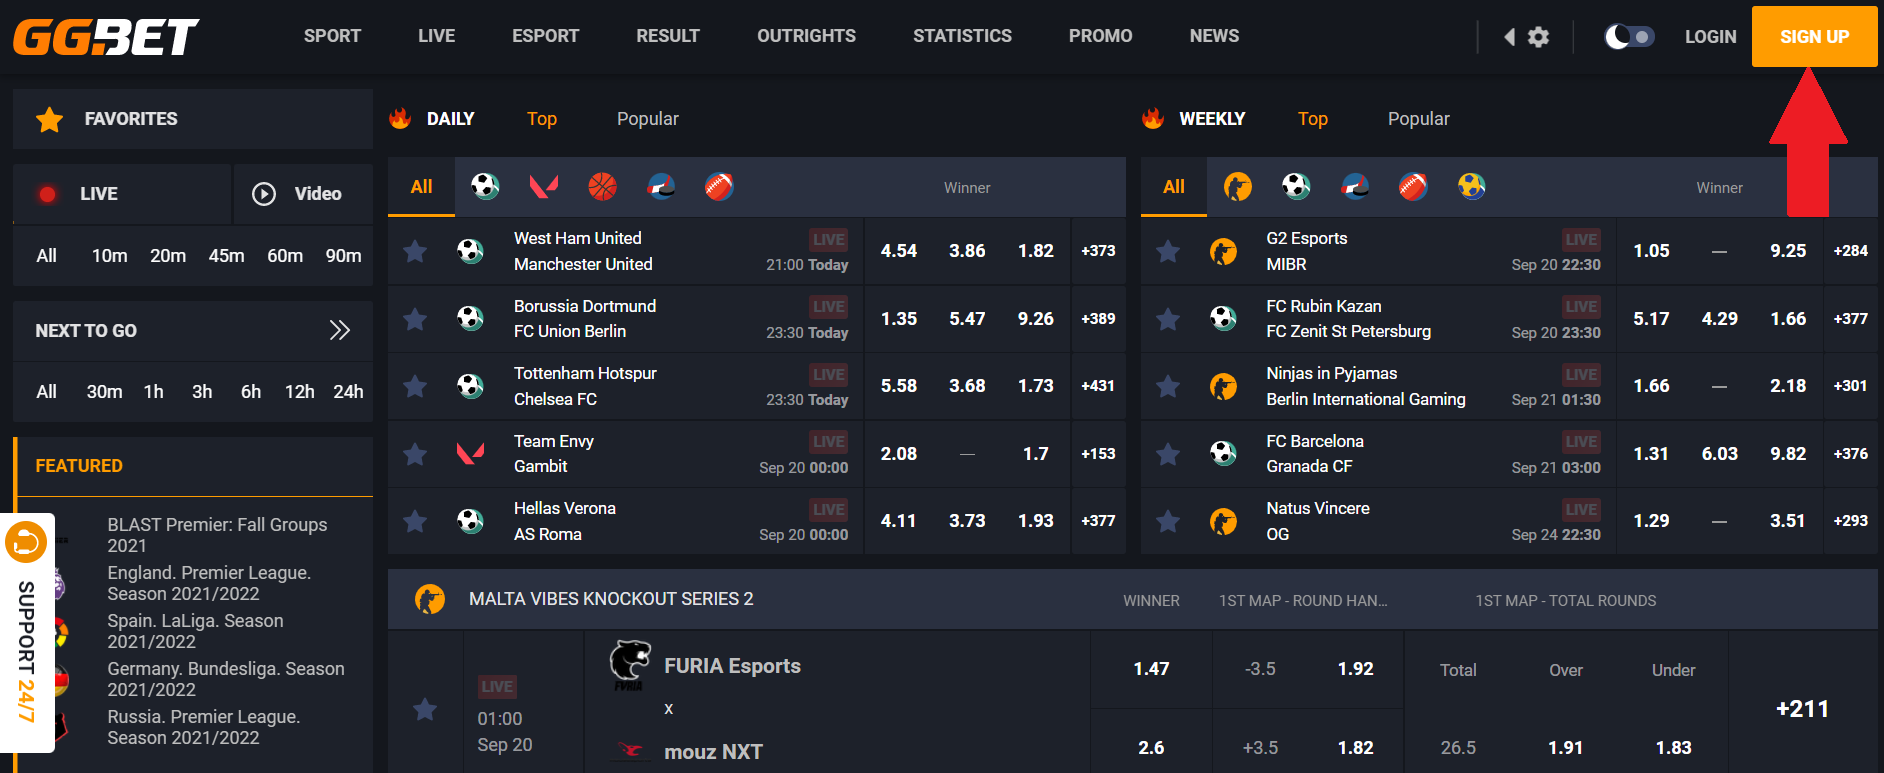Click the mouz NXT team logo
This screenshot has width=1884, height=773.
click(630, 750)
